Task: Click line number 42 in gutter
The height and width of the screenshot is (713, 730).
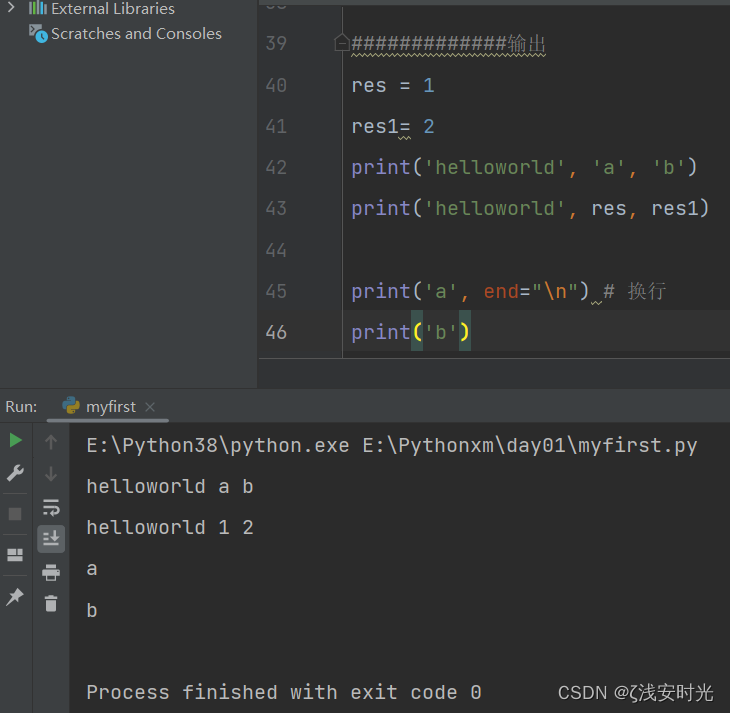Action: tap(276, 168)
